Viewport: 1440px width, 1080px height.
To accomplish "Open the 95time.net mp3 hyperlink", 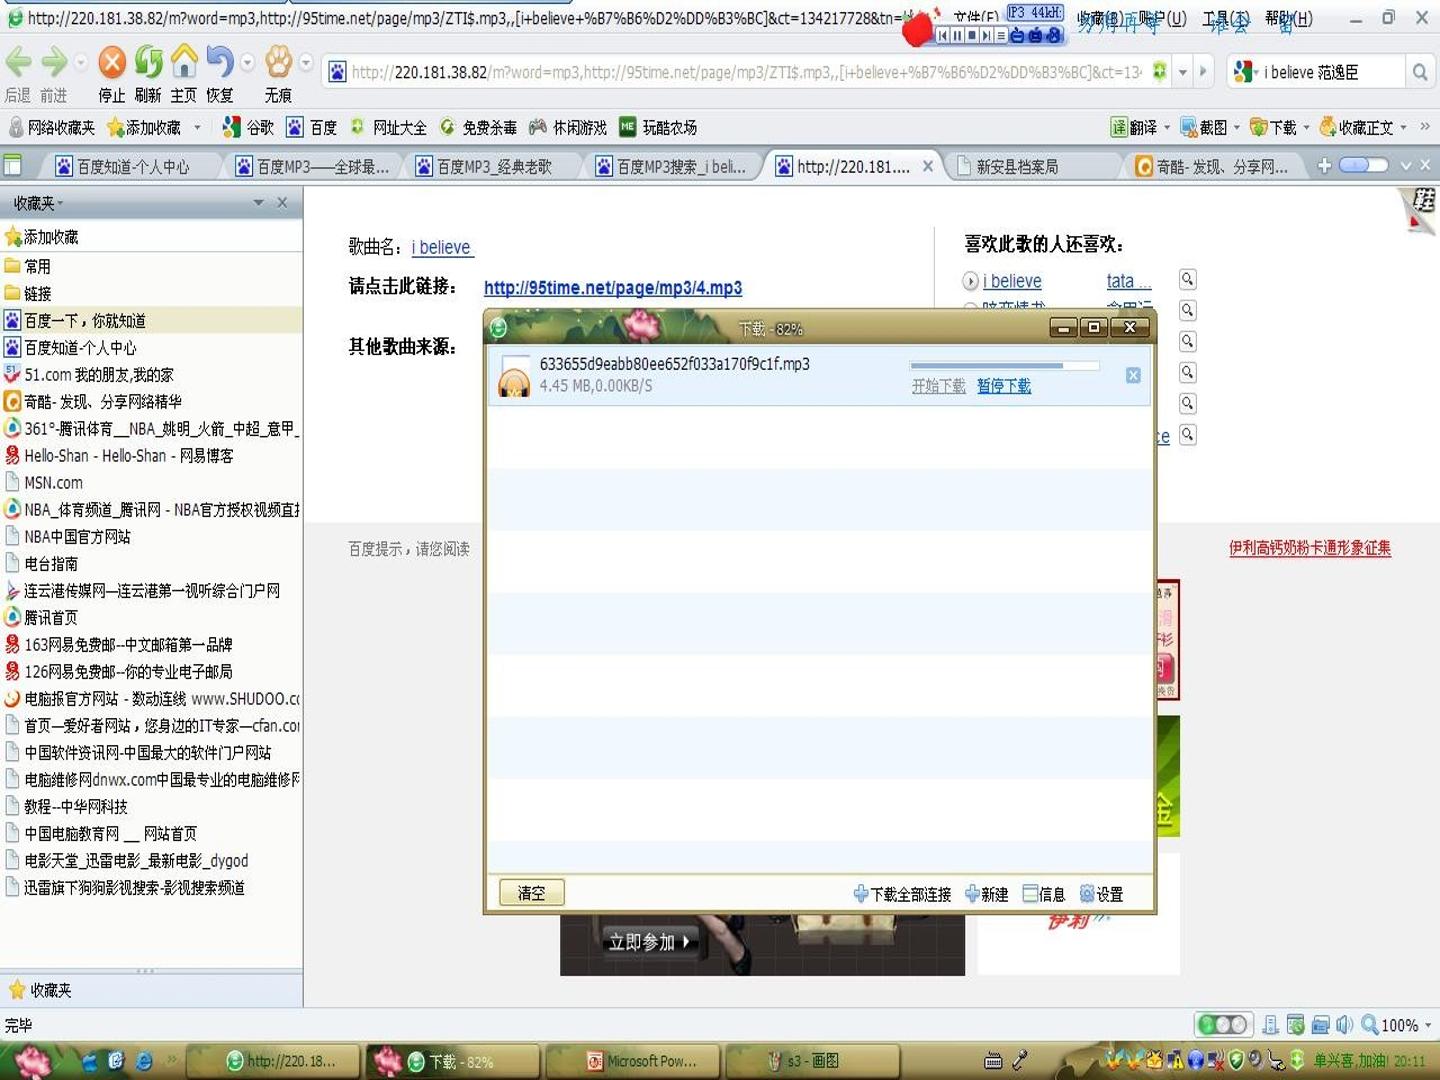I will [613, 288].
